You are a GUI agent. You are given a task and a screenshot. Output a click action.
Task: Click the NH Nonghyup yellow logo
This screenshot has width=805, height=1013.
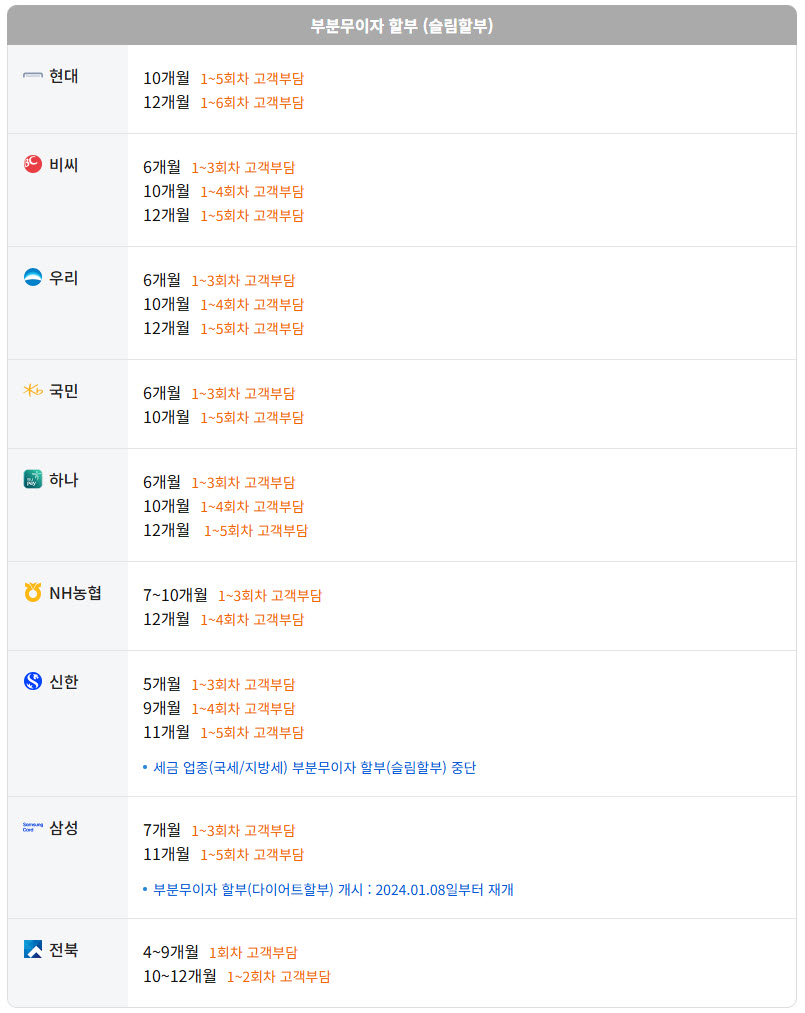point(33,593)
